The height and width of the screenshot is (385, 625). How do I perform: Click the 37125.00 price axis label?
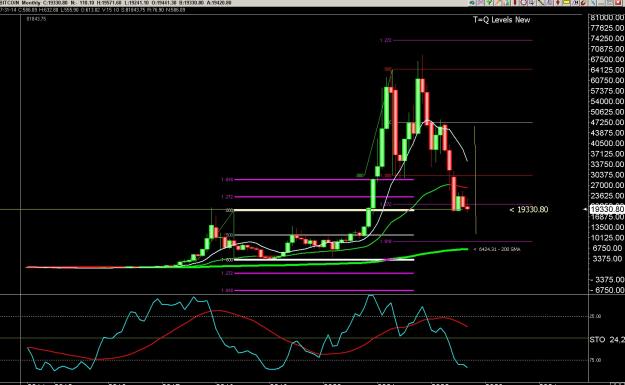point(607,154)
